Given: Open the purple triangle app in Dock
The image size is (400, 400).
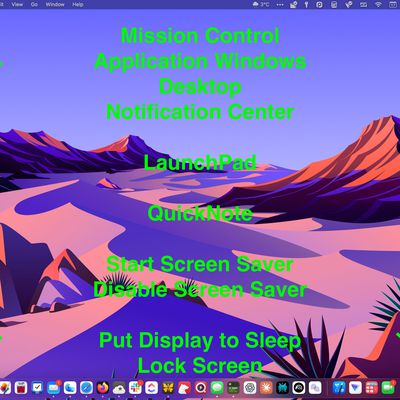Looking at the screenshot, I should pyautogui.click(x=355, y=388).
